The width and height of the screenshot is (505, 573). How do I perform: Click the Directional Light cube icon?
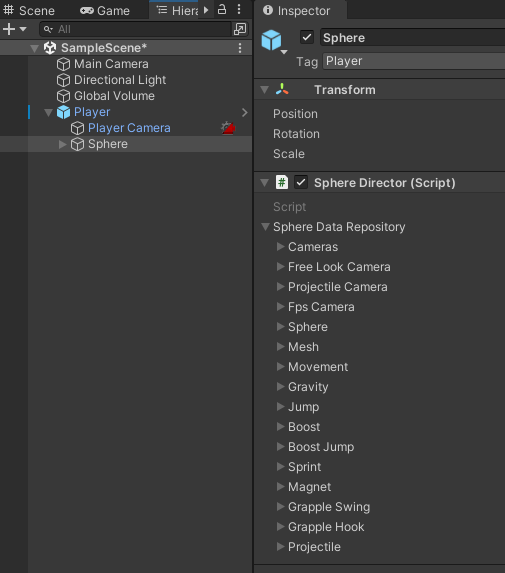click(x=63, y=80)
